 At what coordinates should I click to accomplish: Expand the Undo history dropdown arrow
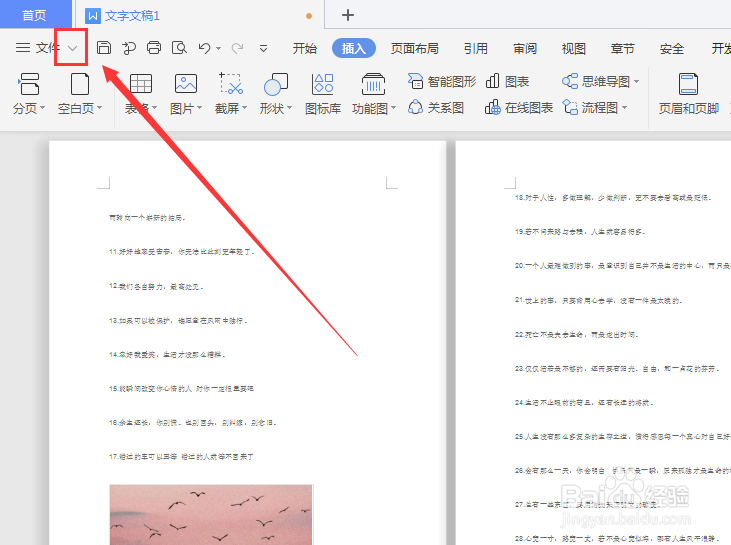click(218, 48)
